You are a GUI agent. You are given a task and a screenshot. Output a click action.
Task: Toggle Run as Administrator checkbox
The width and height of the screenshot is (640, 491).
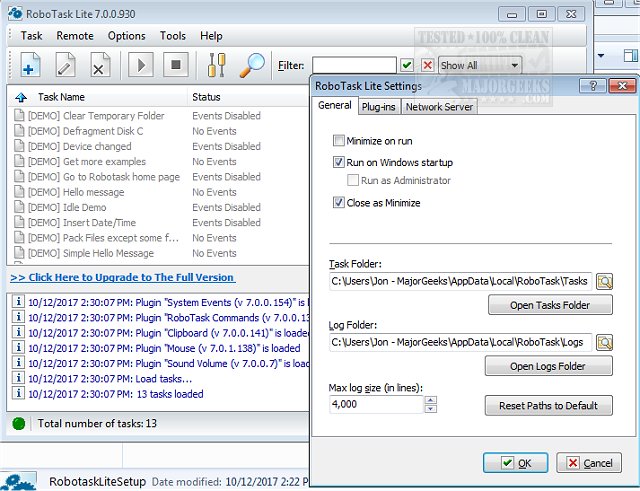point(353,180)
